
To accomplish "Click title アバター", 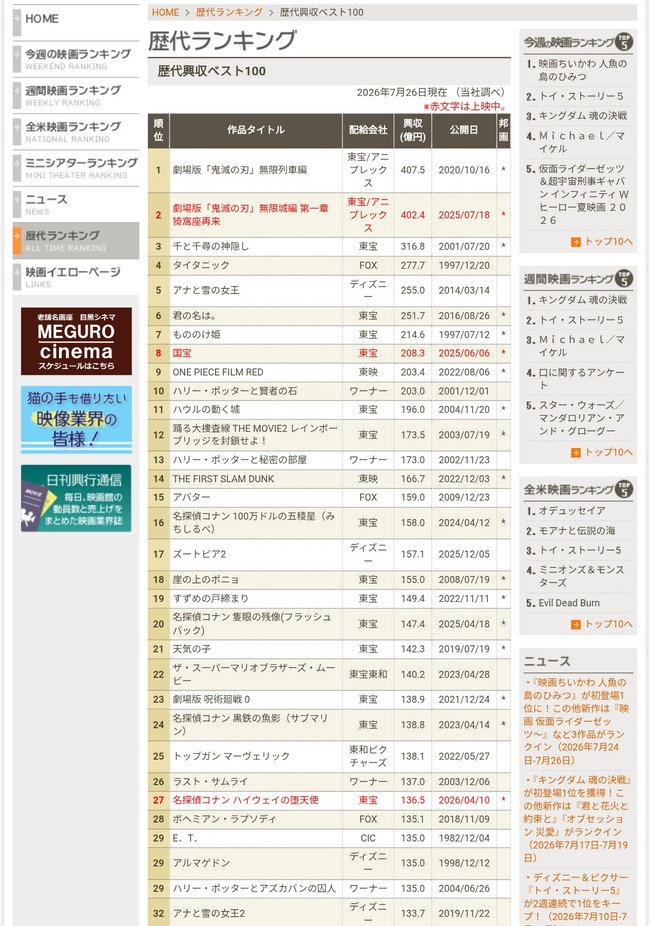I will tap(191, 498).
